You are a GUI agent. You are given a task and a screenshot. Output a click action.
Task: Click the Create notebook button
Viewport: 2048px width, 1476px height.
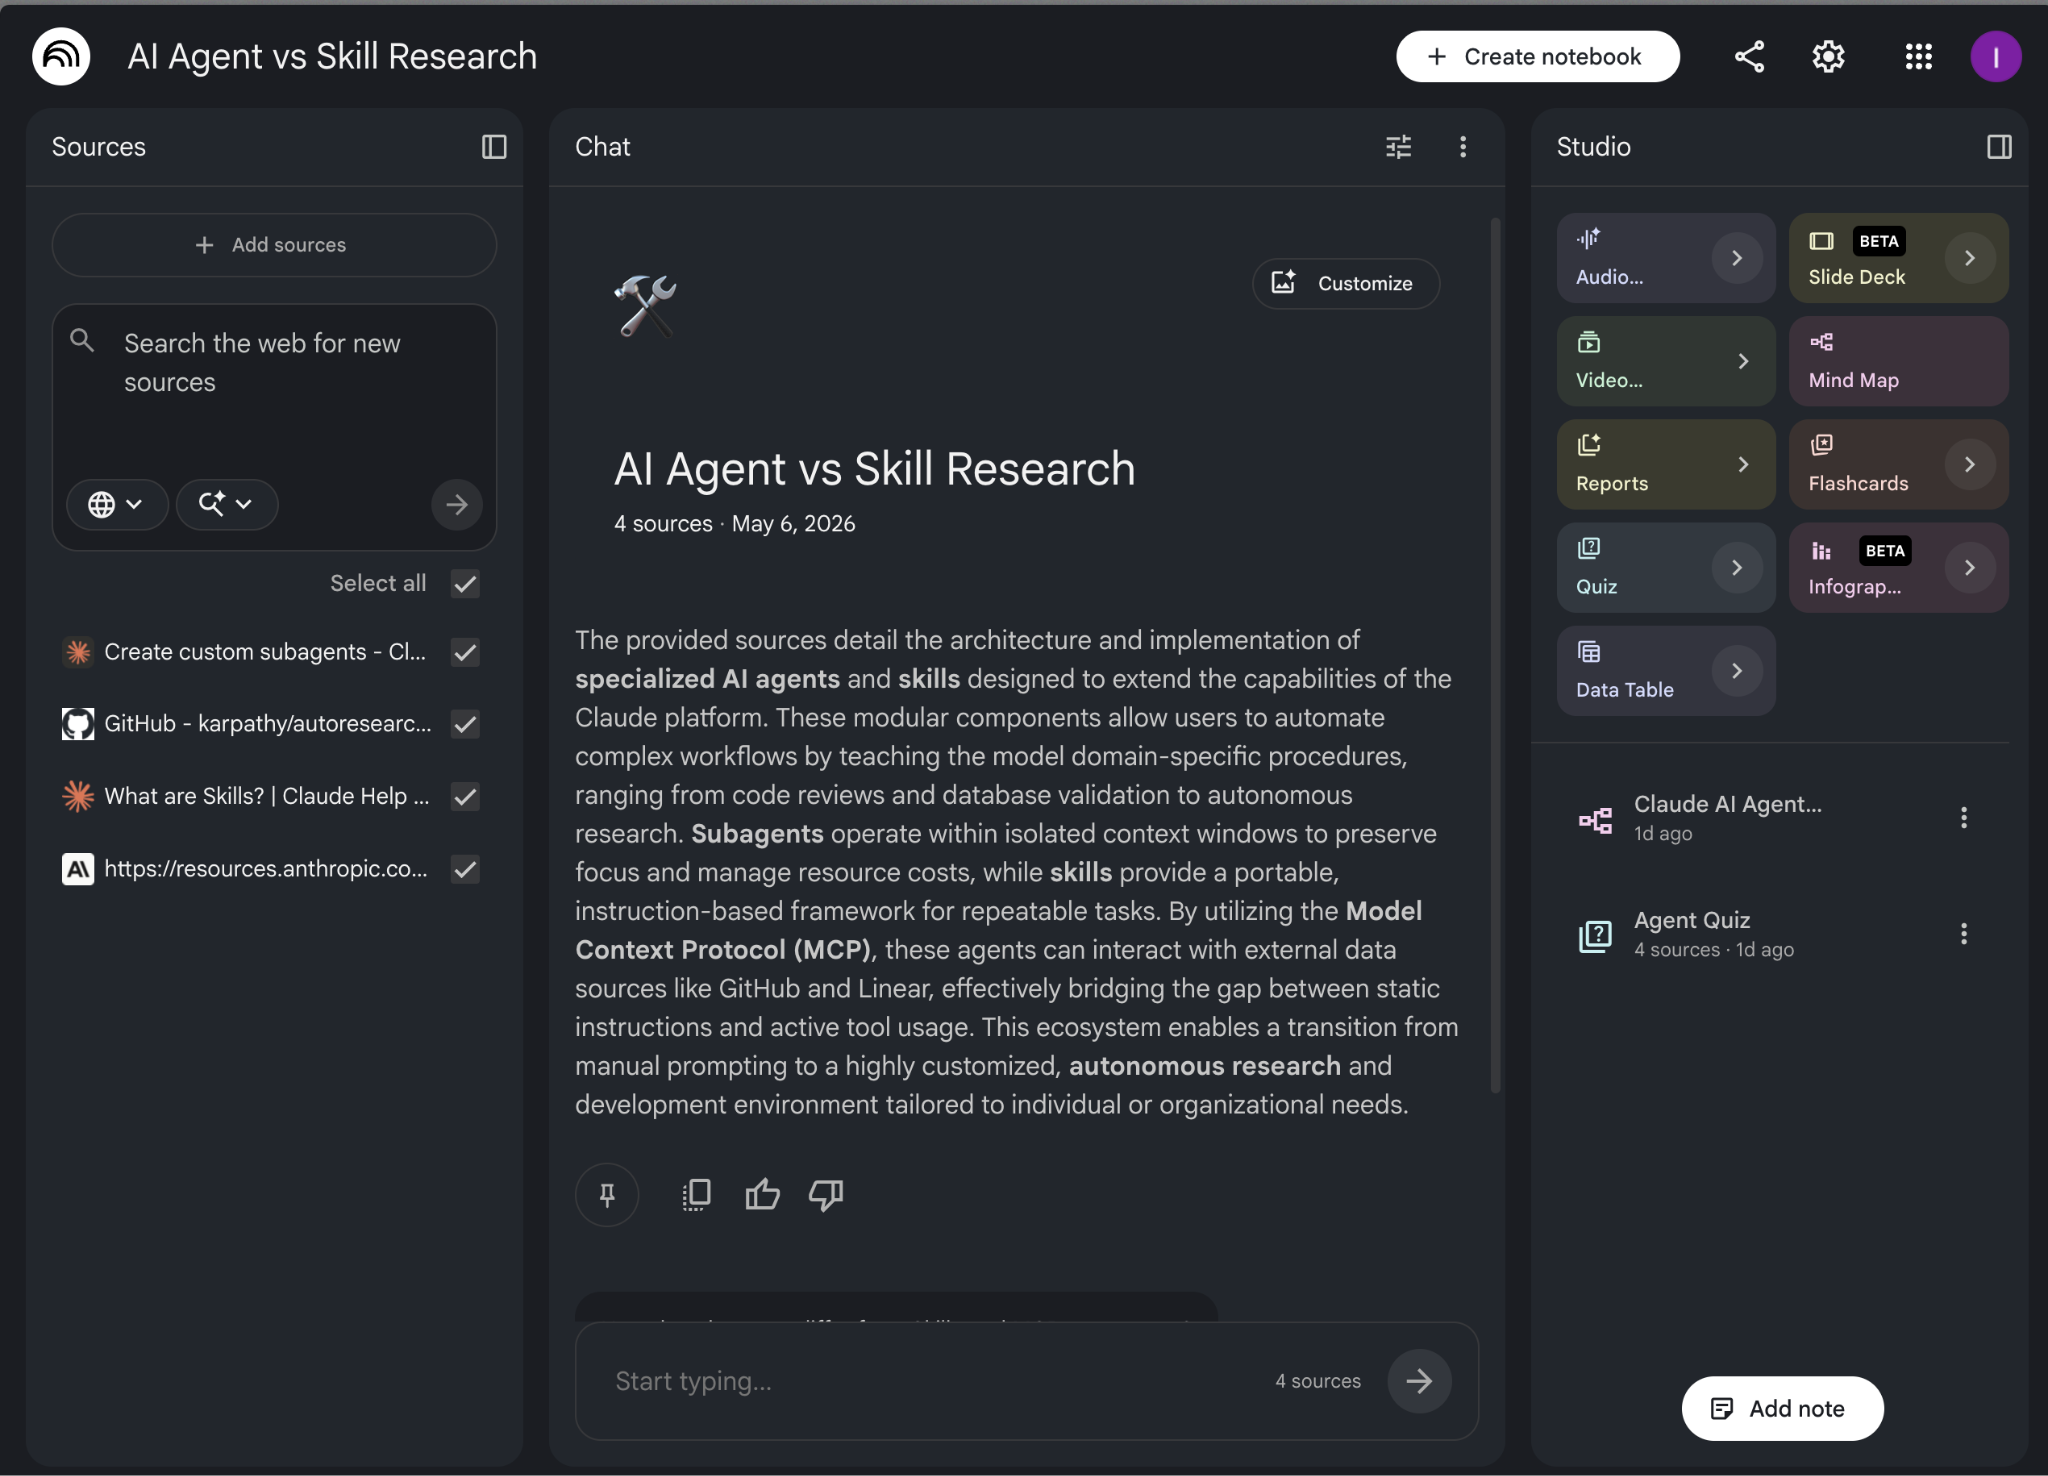1537,57
